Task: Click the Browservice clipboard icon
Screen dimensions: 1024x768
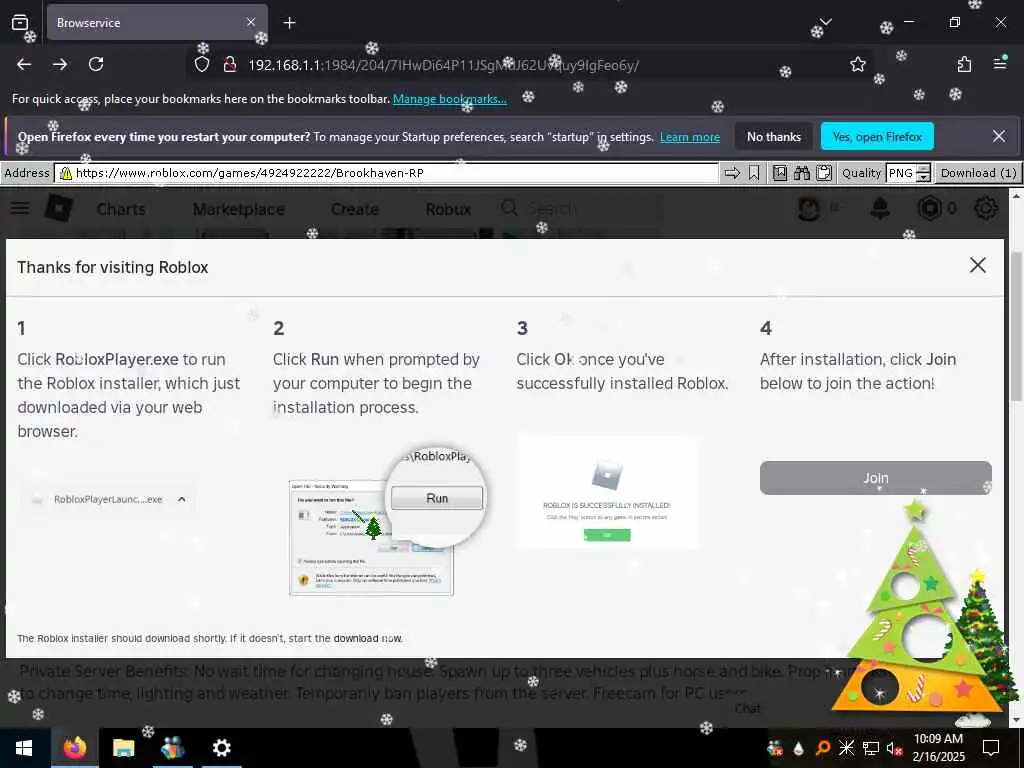Action: click(824, 173)
